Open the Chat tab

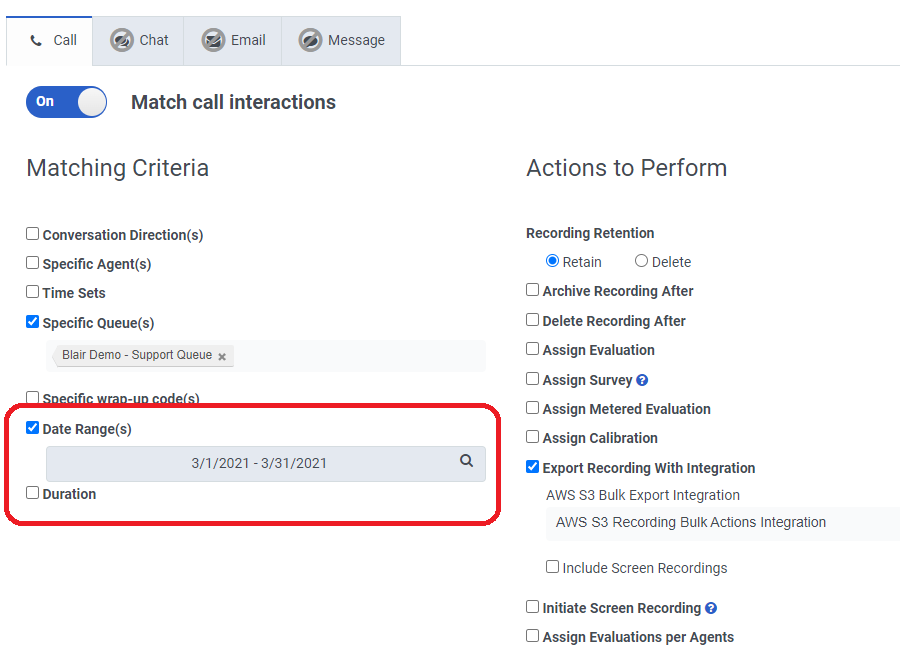coord(139,41)
